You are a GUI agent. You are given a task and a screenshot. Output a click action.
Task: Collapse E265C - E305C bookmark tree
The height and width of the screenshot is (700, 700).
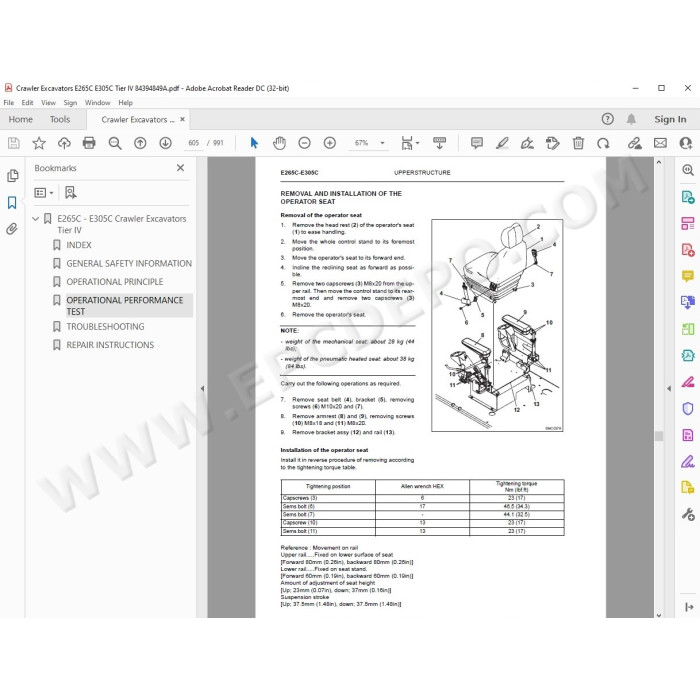pyautogui.click(x=36, y=219)
